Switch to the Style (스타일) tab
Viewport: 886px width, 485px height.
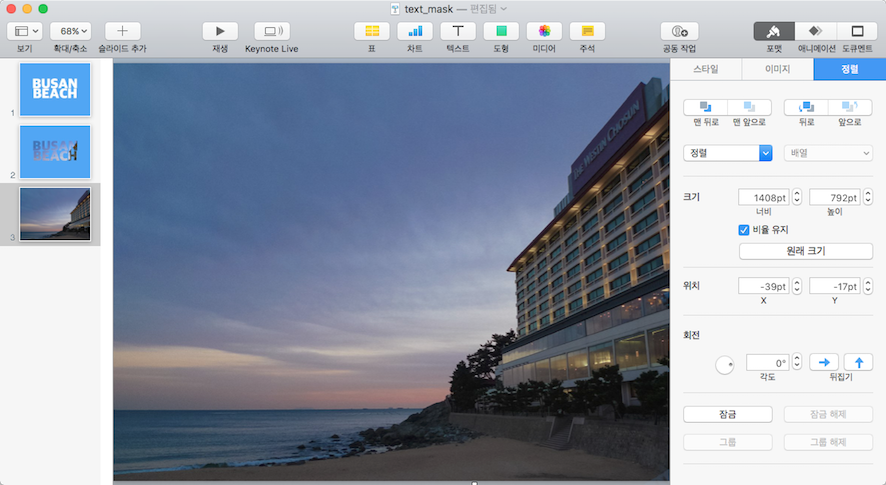[x=706, y=69]
